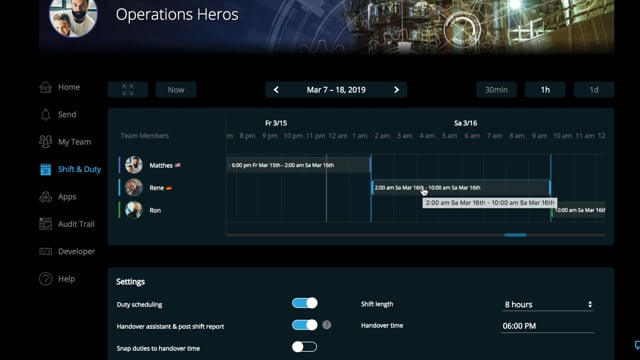Open the Shift length 8 hours dropdown

pyautogui.click(x=547, y=304)
